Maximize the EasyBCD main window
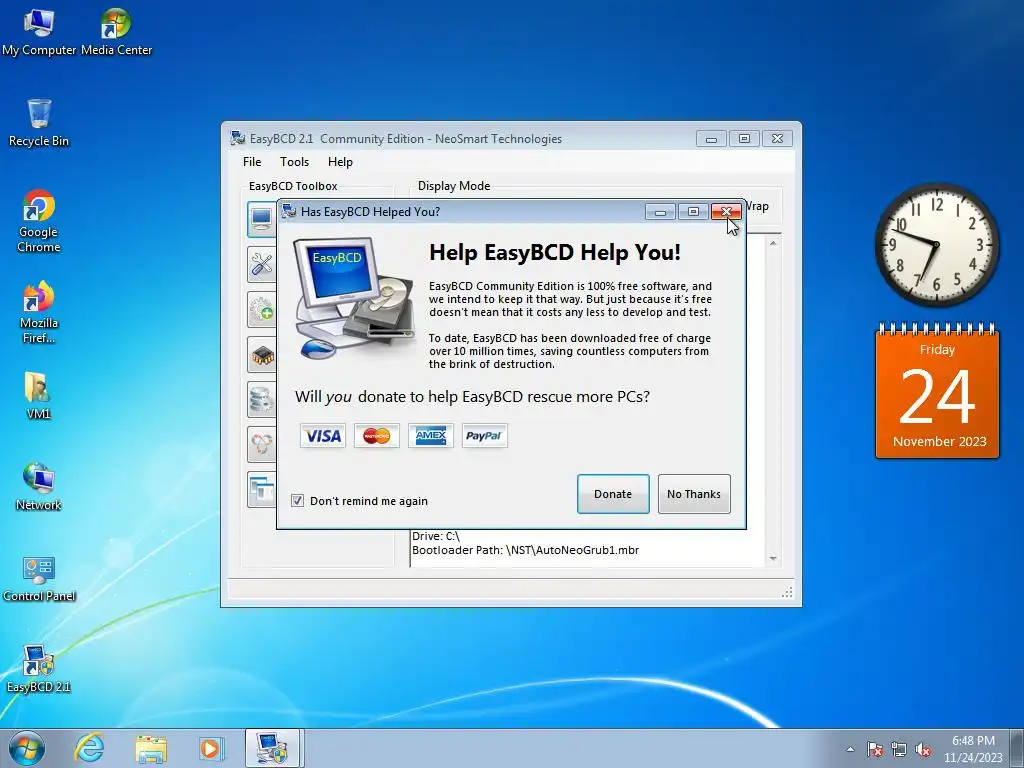Viewport: 1024px width, 768px height. point(744,138)
